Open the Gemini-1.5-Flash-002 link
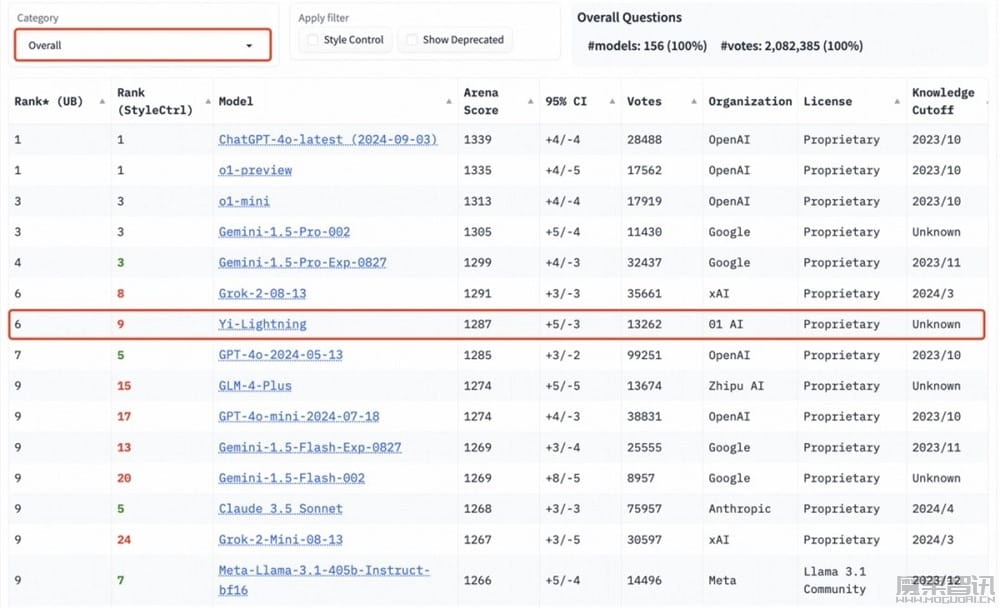The width and height of the screenshot is (1000, 608). [291, 478]
